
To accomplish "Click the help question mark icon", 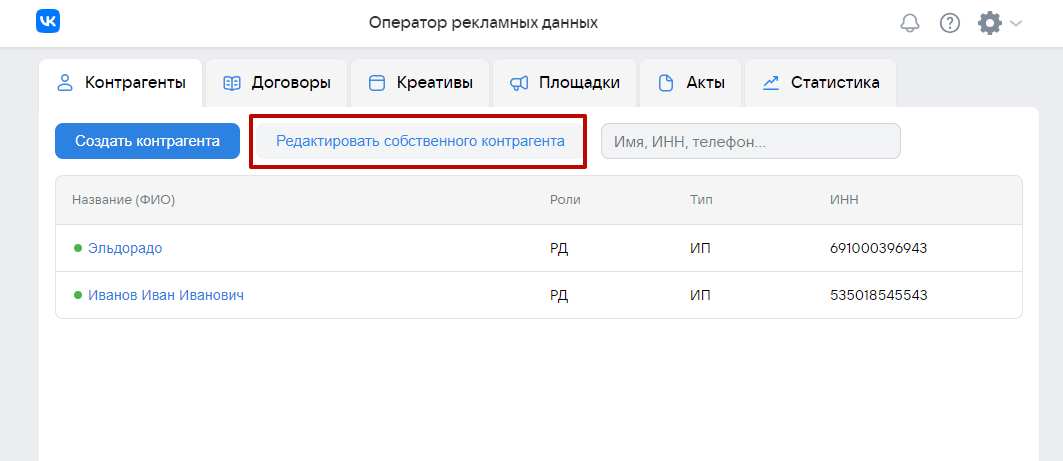I will click(950, 23).
